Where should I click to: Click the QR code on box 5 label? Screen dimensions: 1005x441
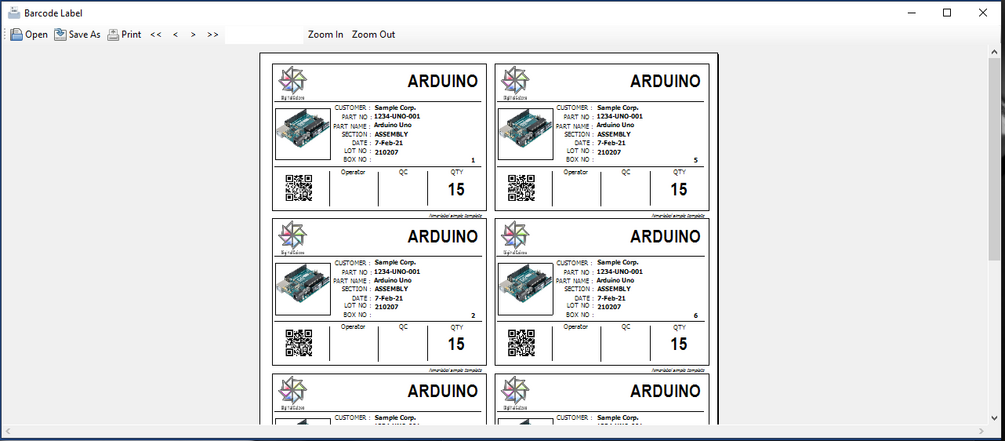521,188
